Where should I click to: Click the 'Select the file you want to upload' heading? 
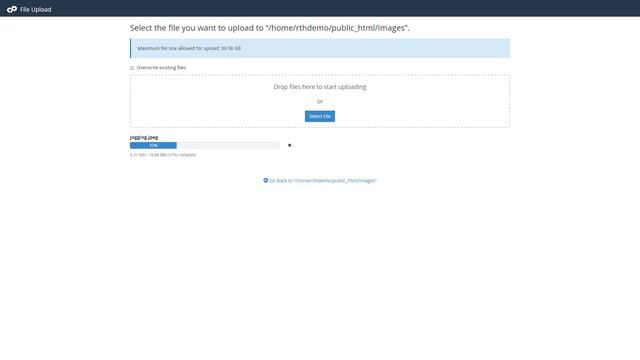pyautogui.click(x=269, y=28)
